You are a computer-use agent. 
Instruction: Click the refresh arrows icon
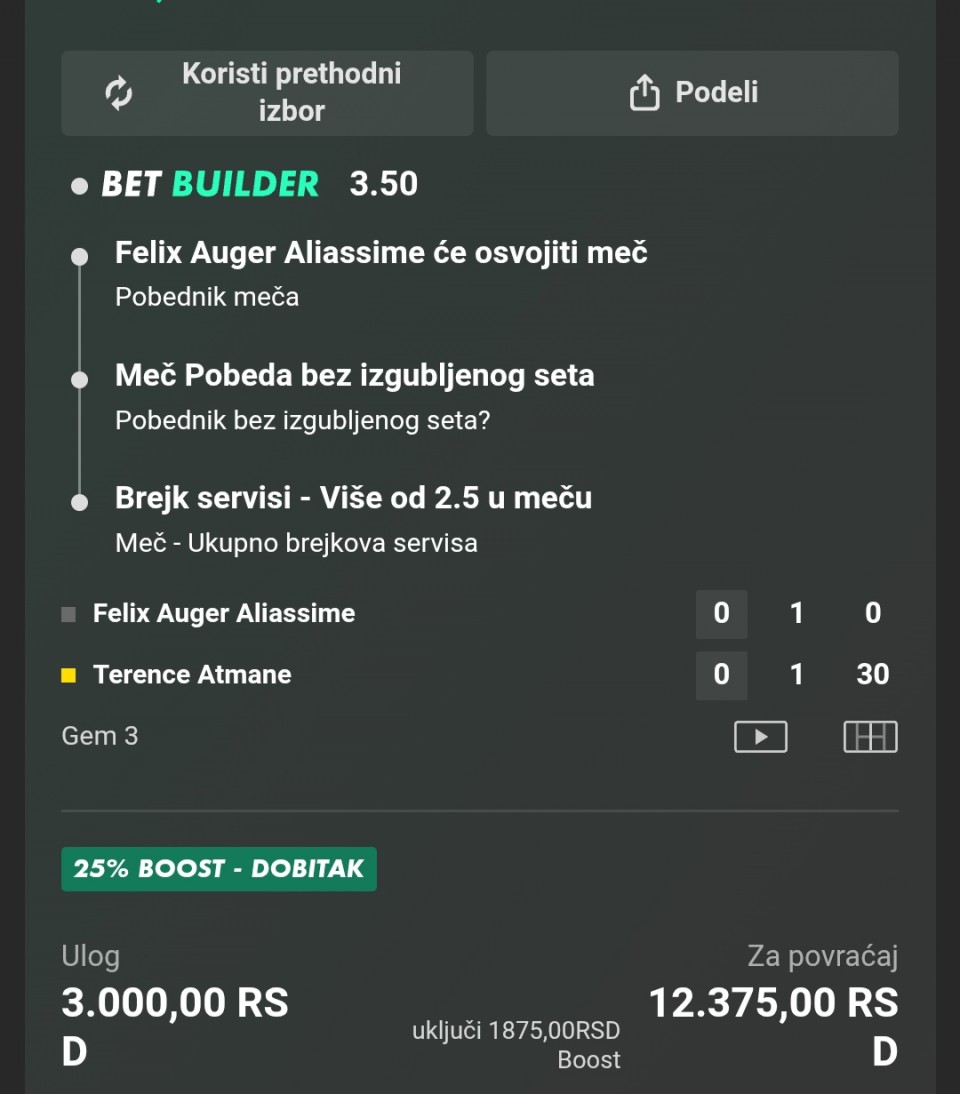[x=119, y=93]
